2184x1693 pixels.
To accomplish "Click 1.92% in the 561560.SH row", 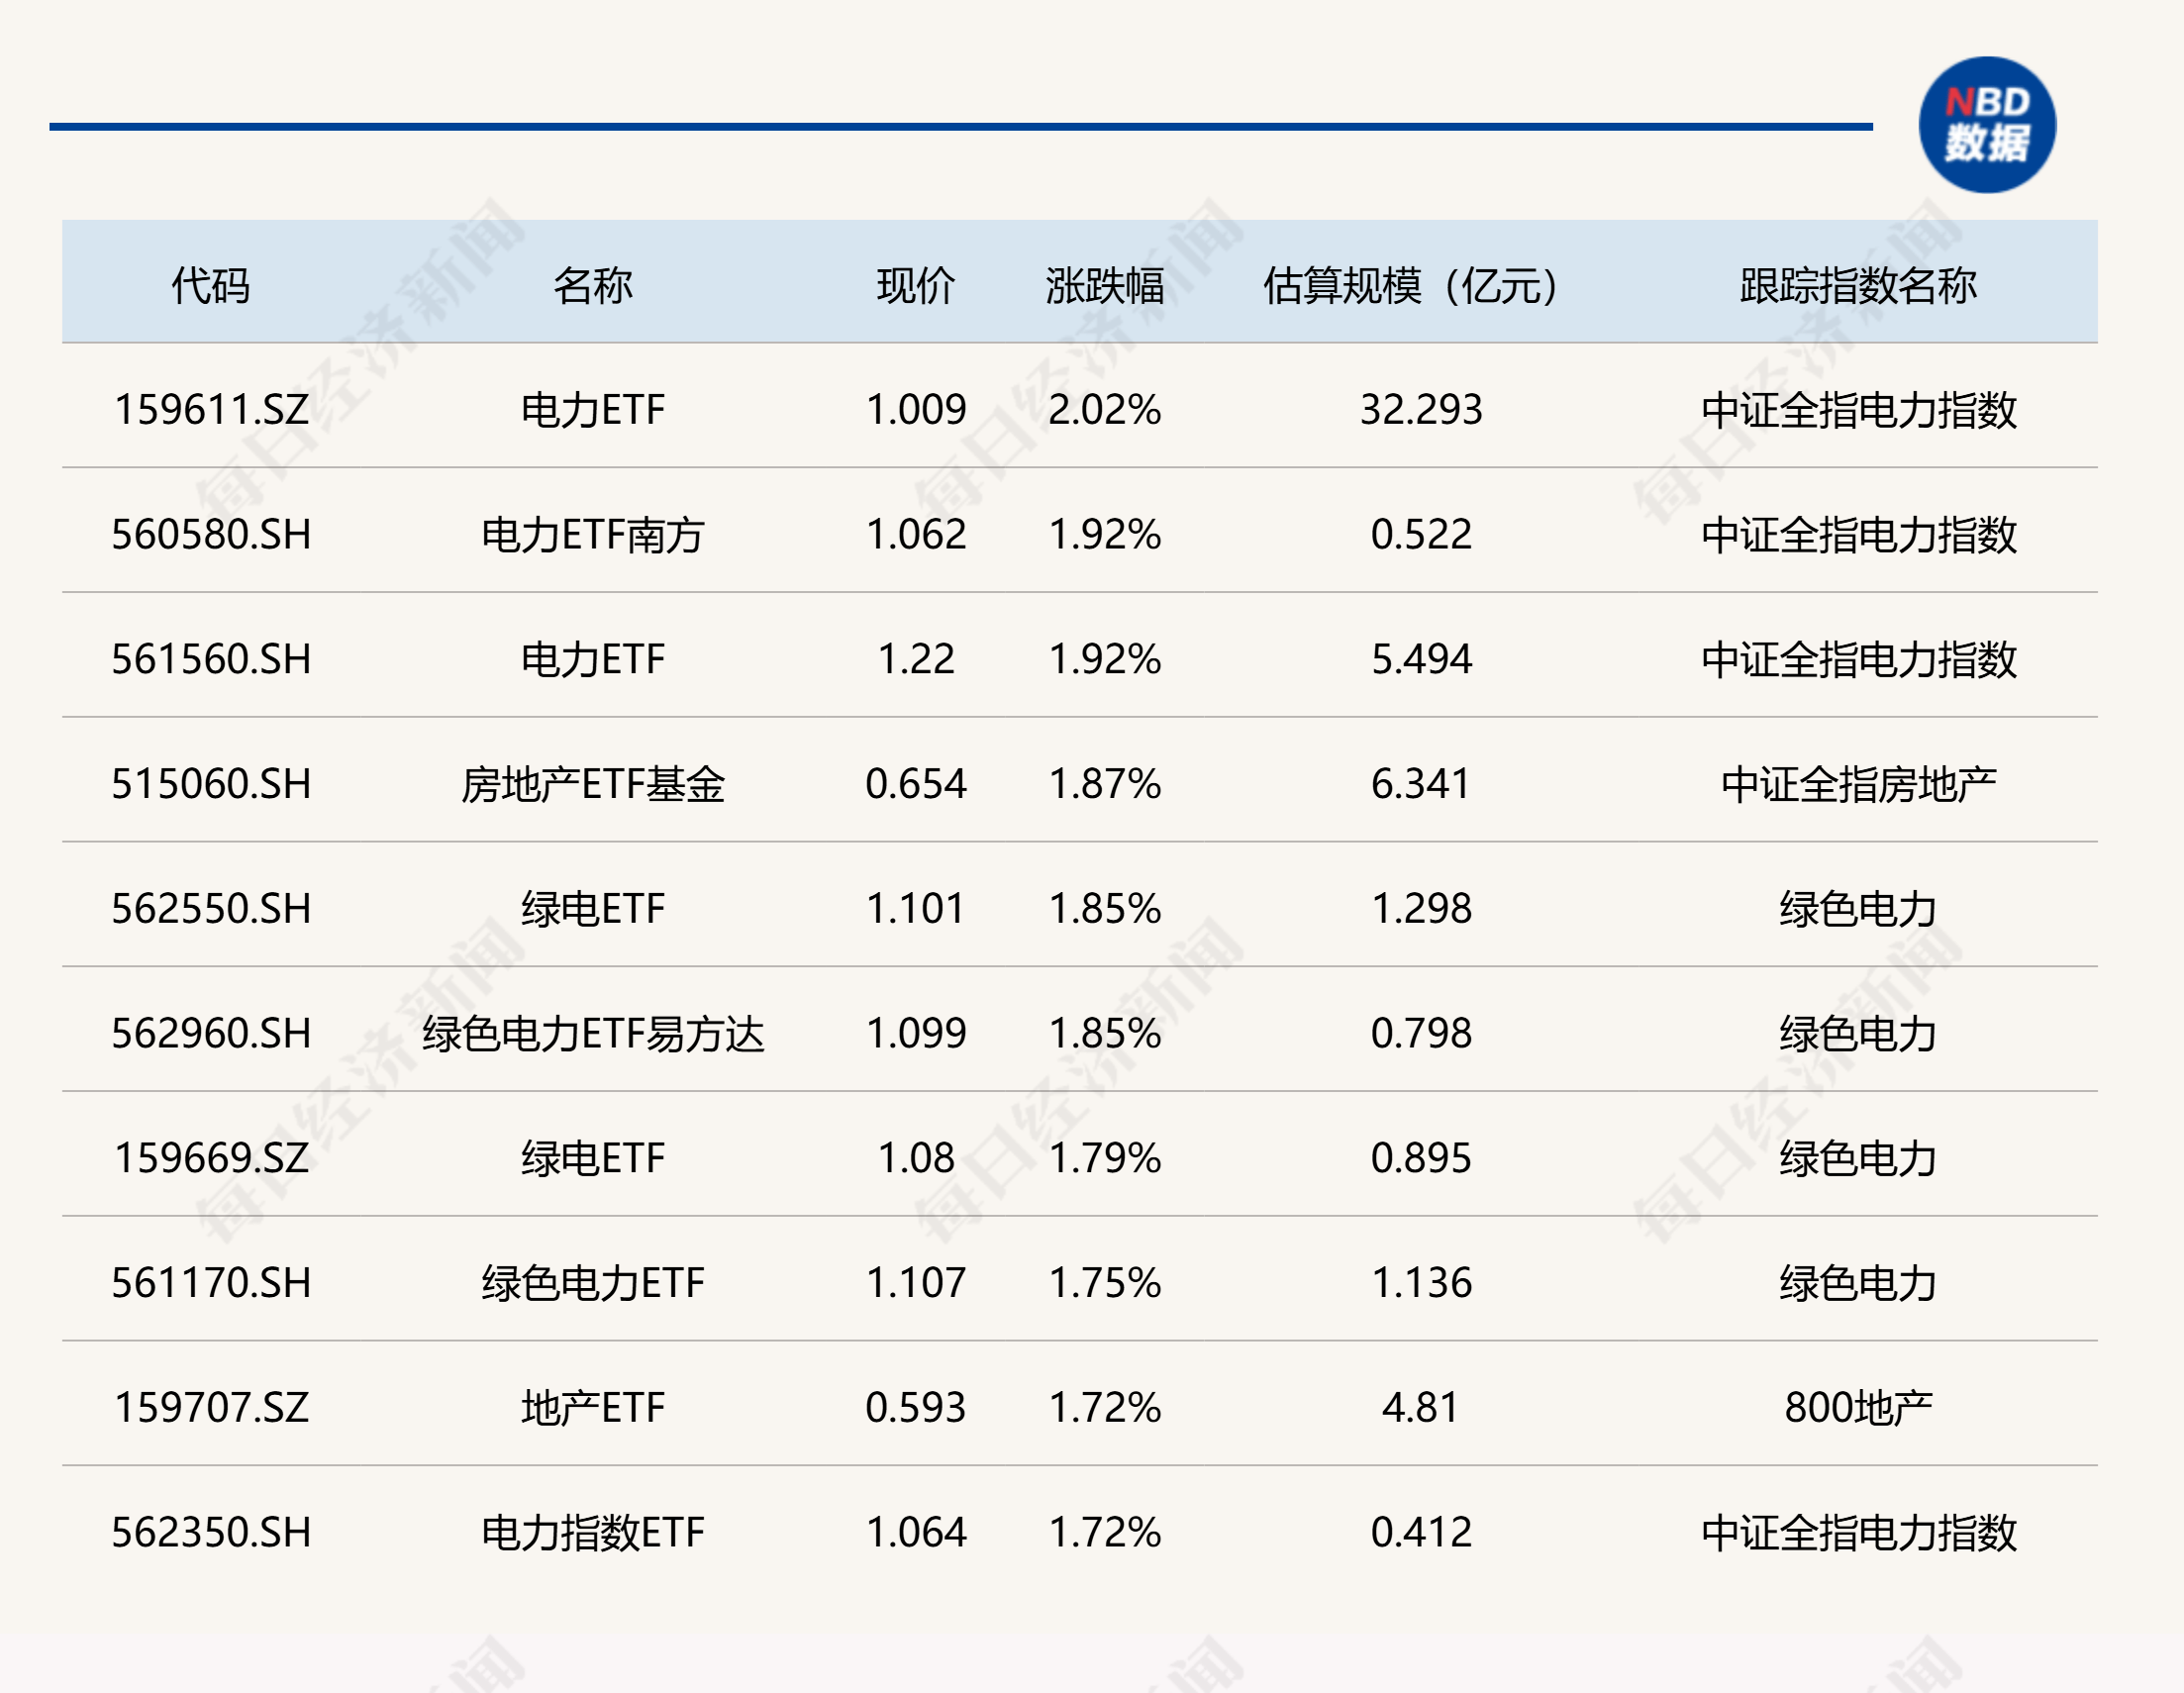I will coord(1105,659).
